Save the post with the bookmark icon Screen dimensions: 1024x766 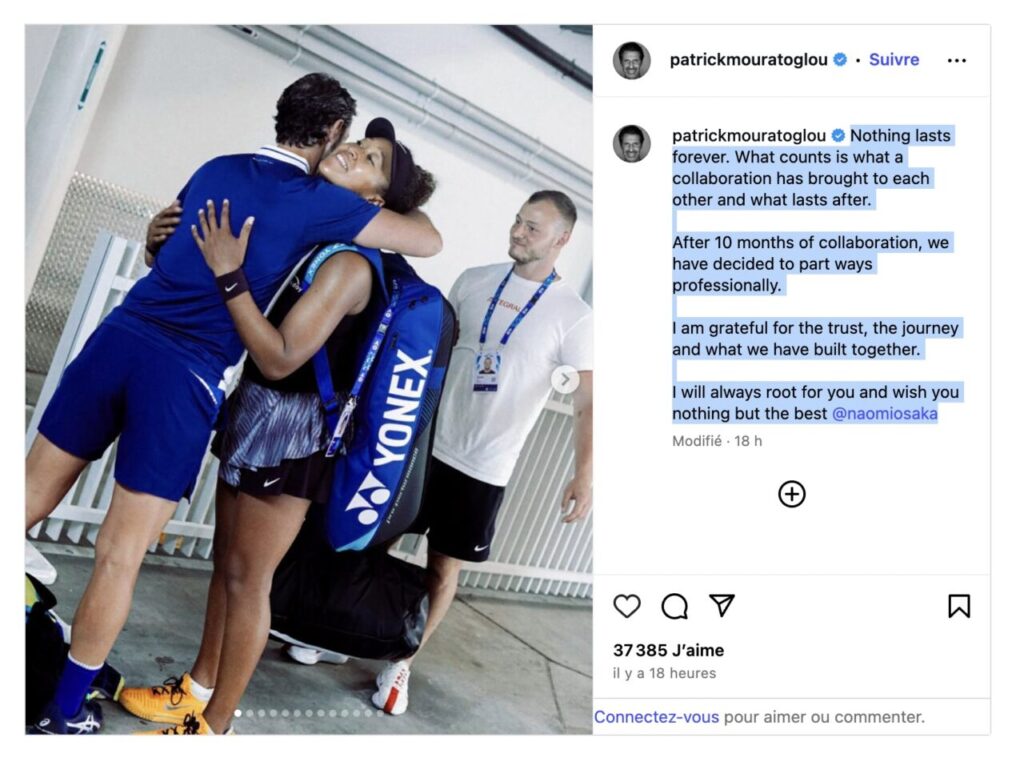coord(959,606)
